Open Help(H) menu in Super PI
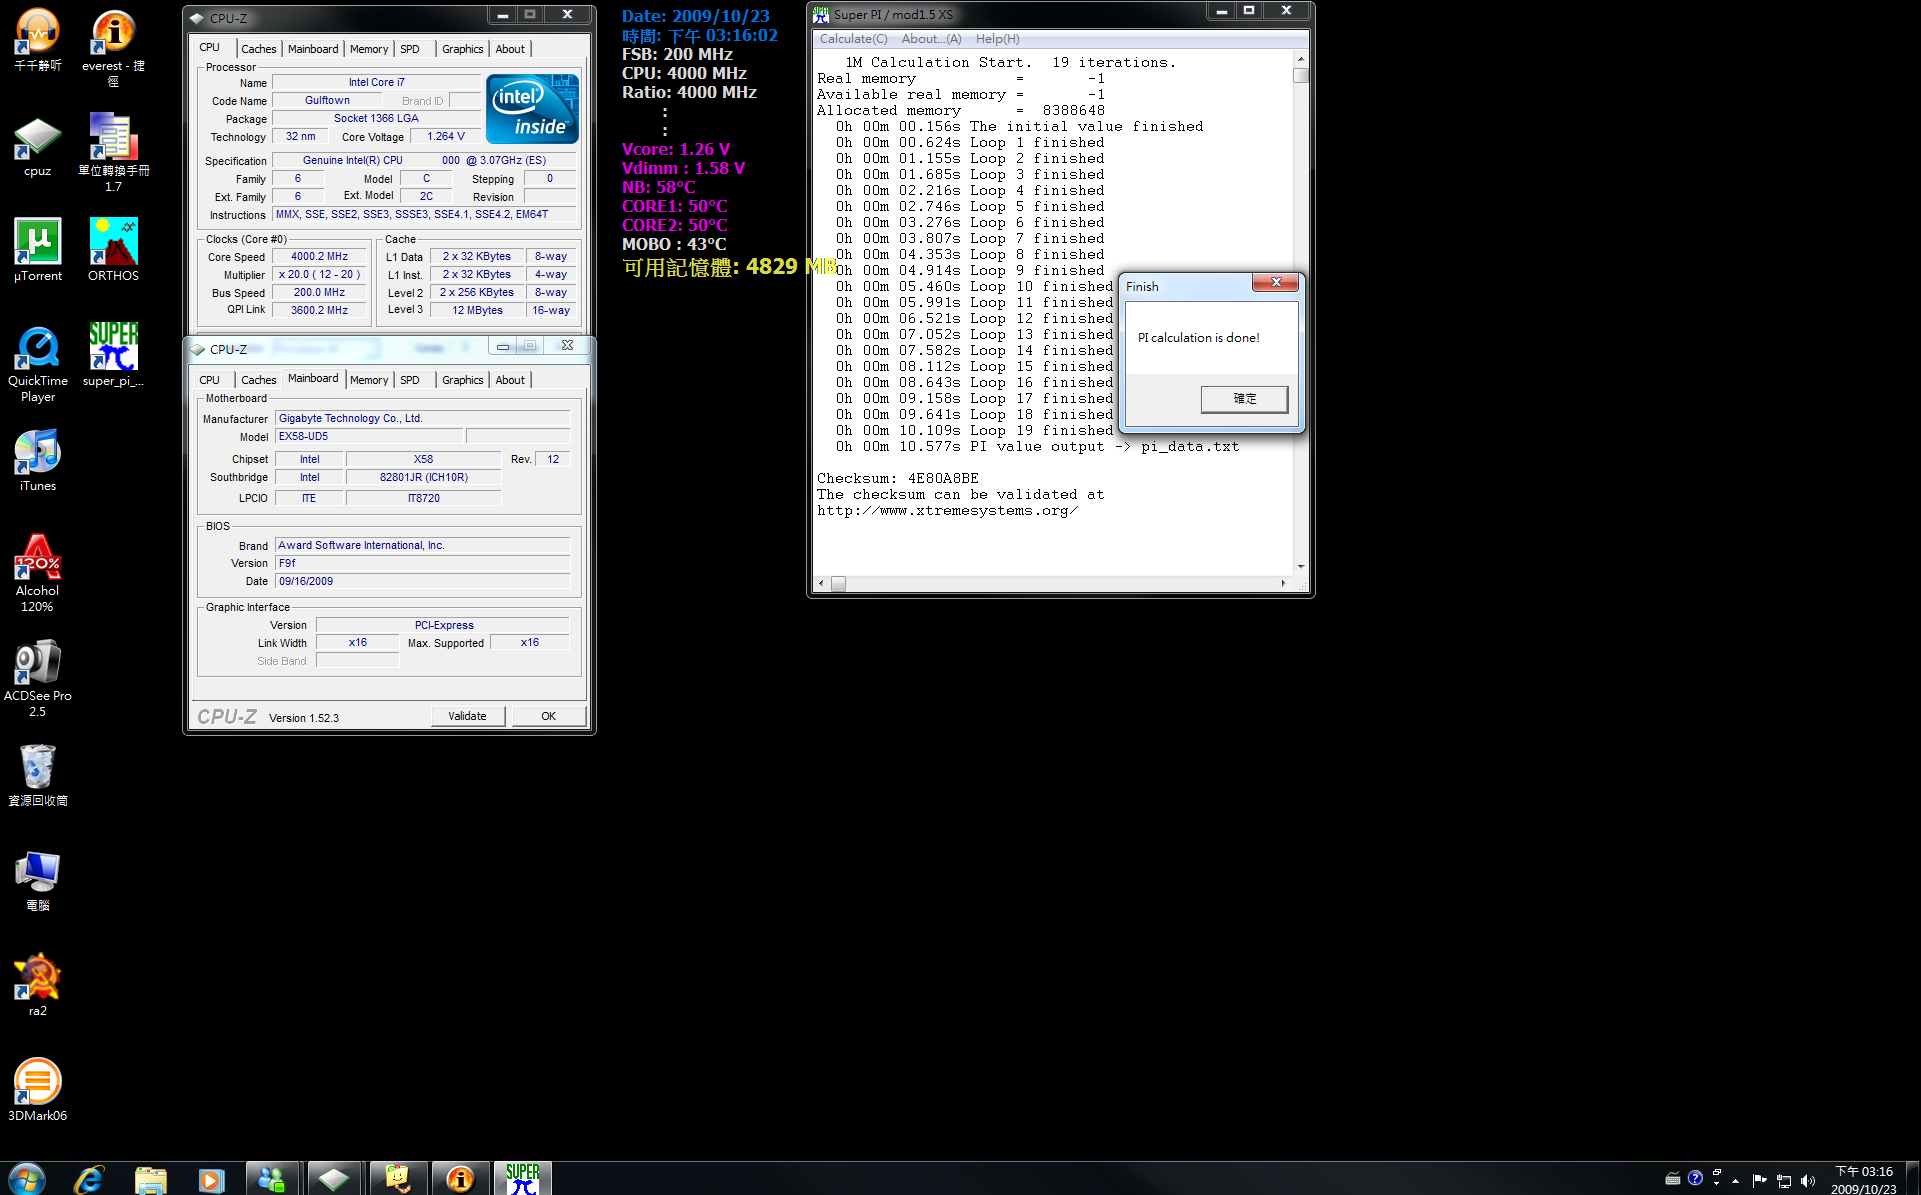This screenshot has width=1921, height=1195. 997,39
